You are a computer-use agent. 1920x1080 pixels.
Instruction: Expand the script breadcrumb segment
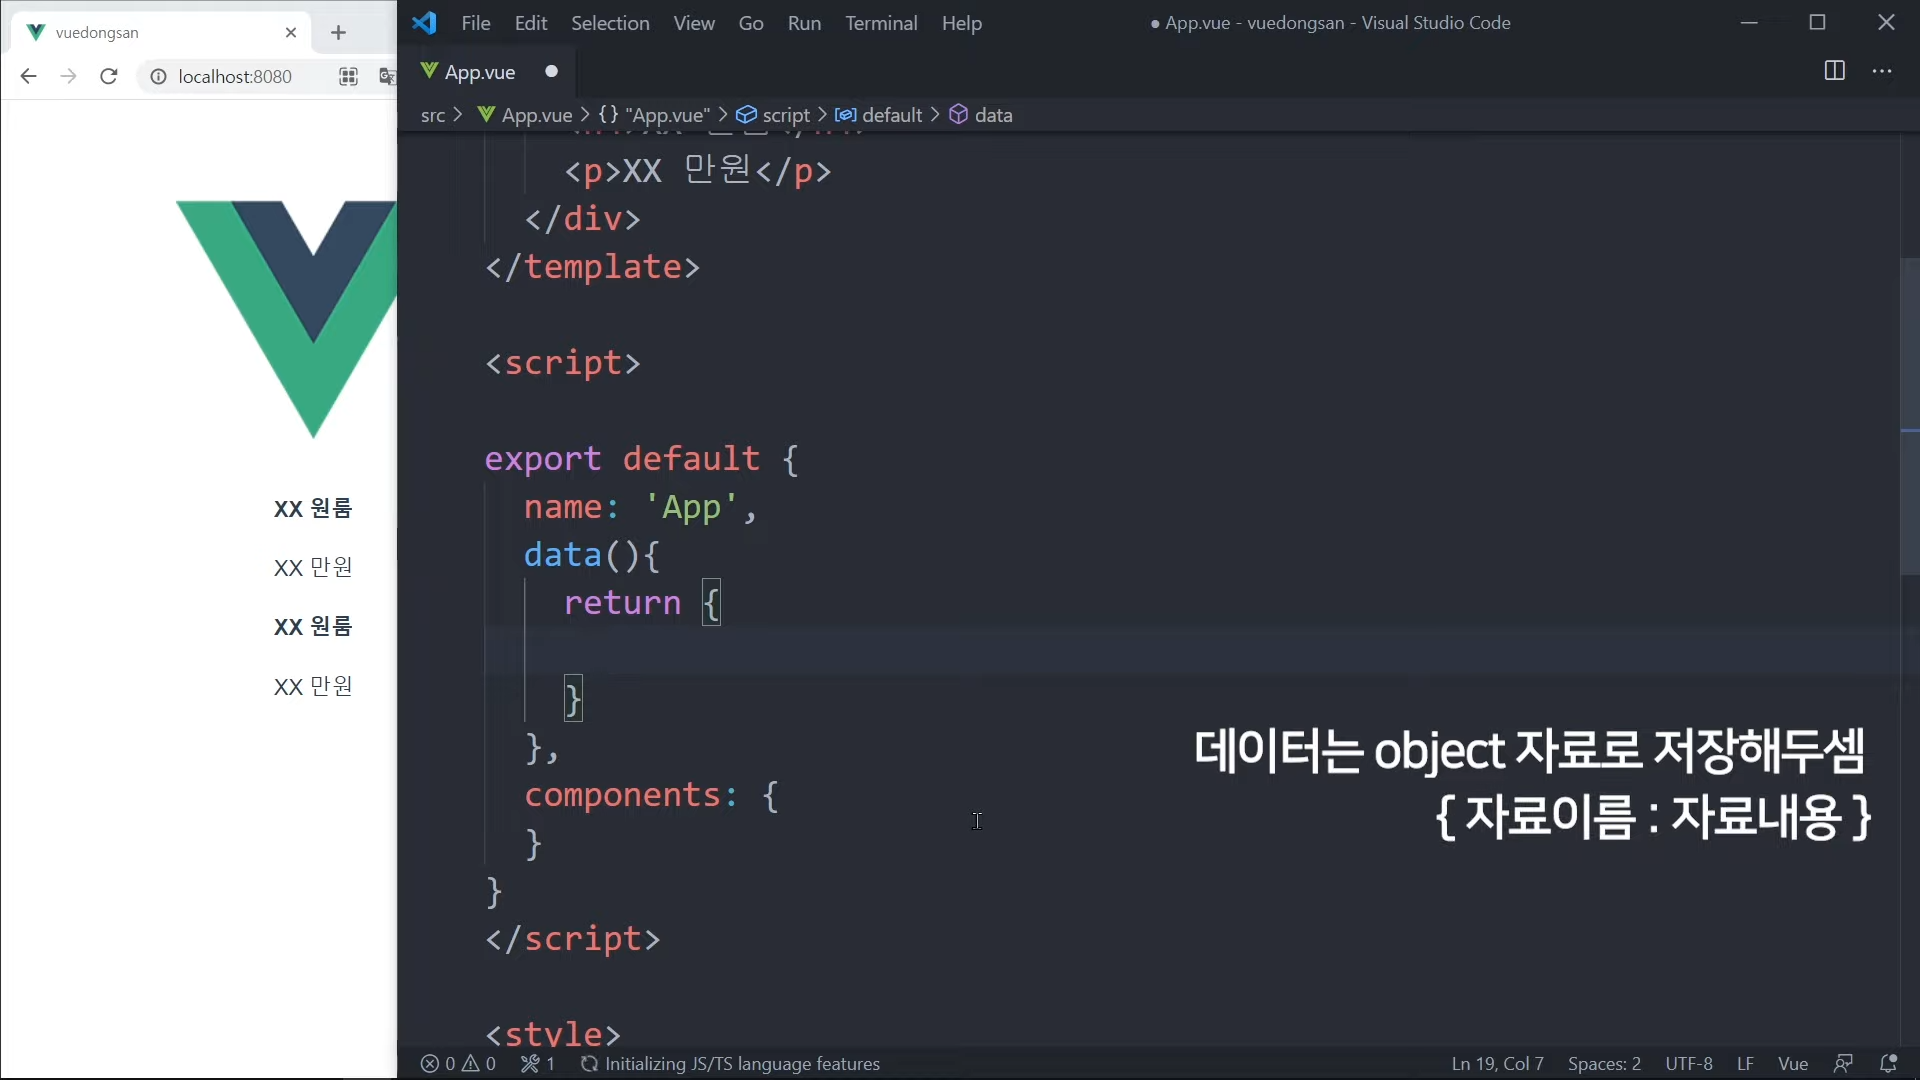(x=785, y=115)
